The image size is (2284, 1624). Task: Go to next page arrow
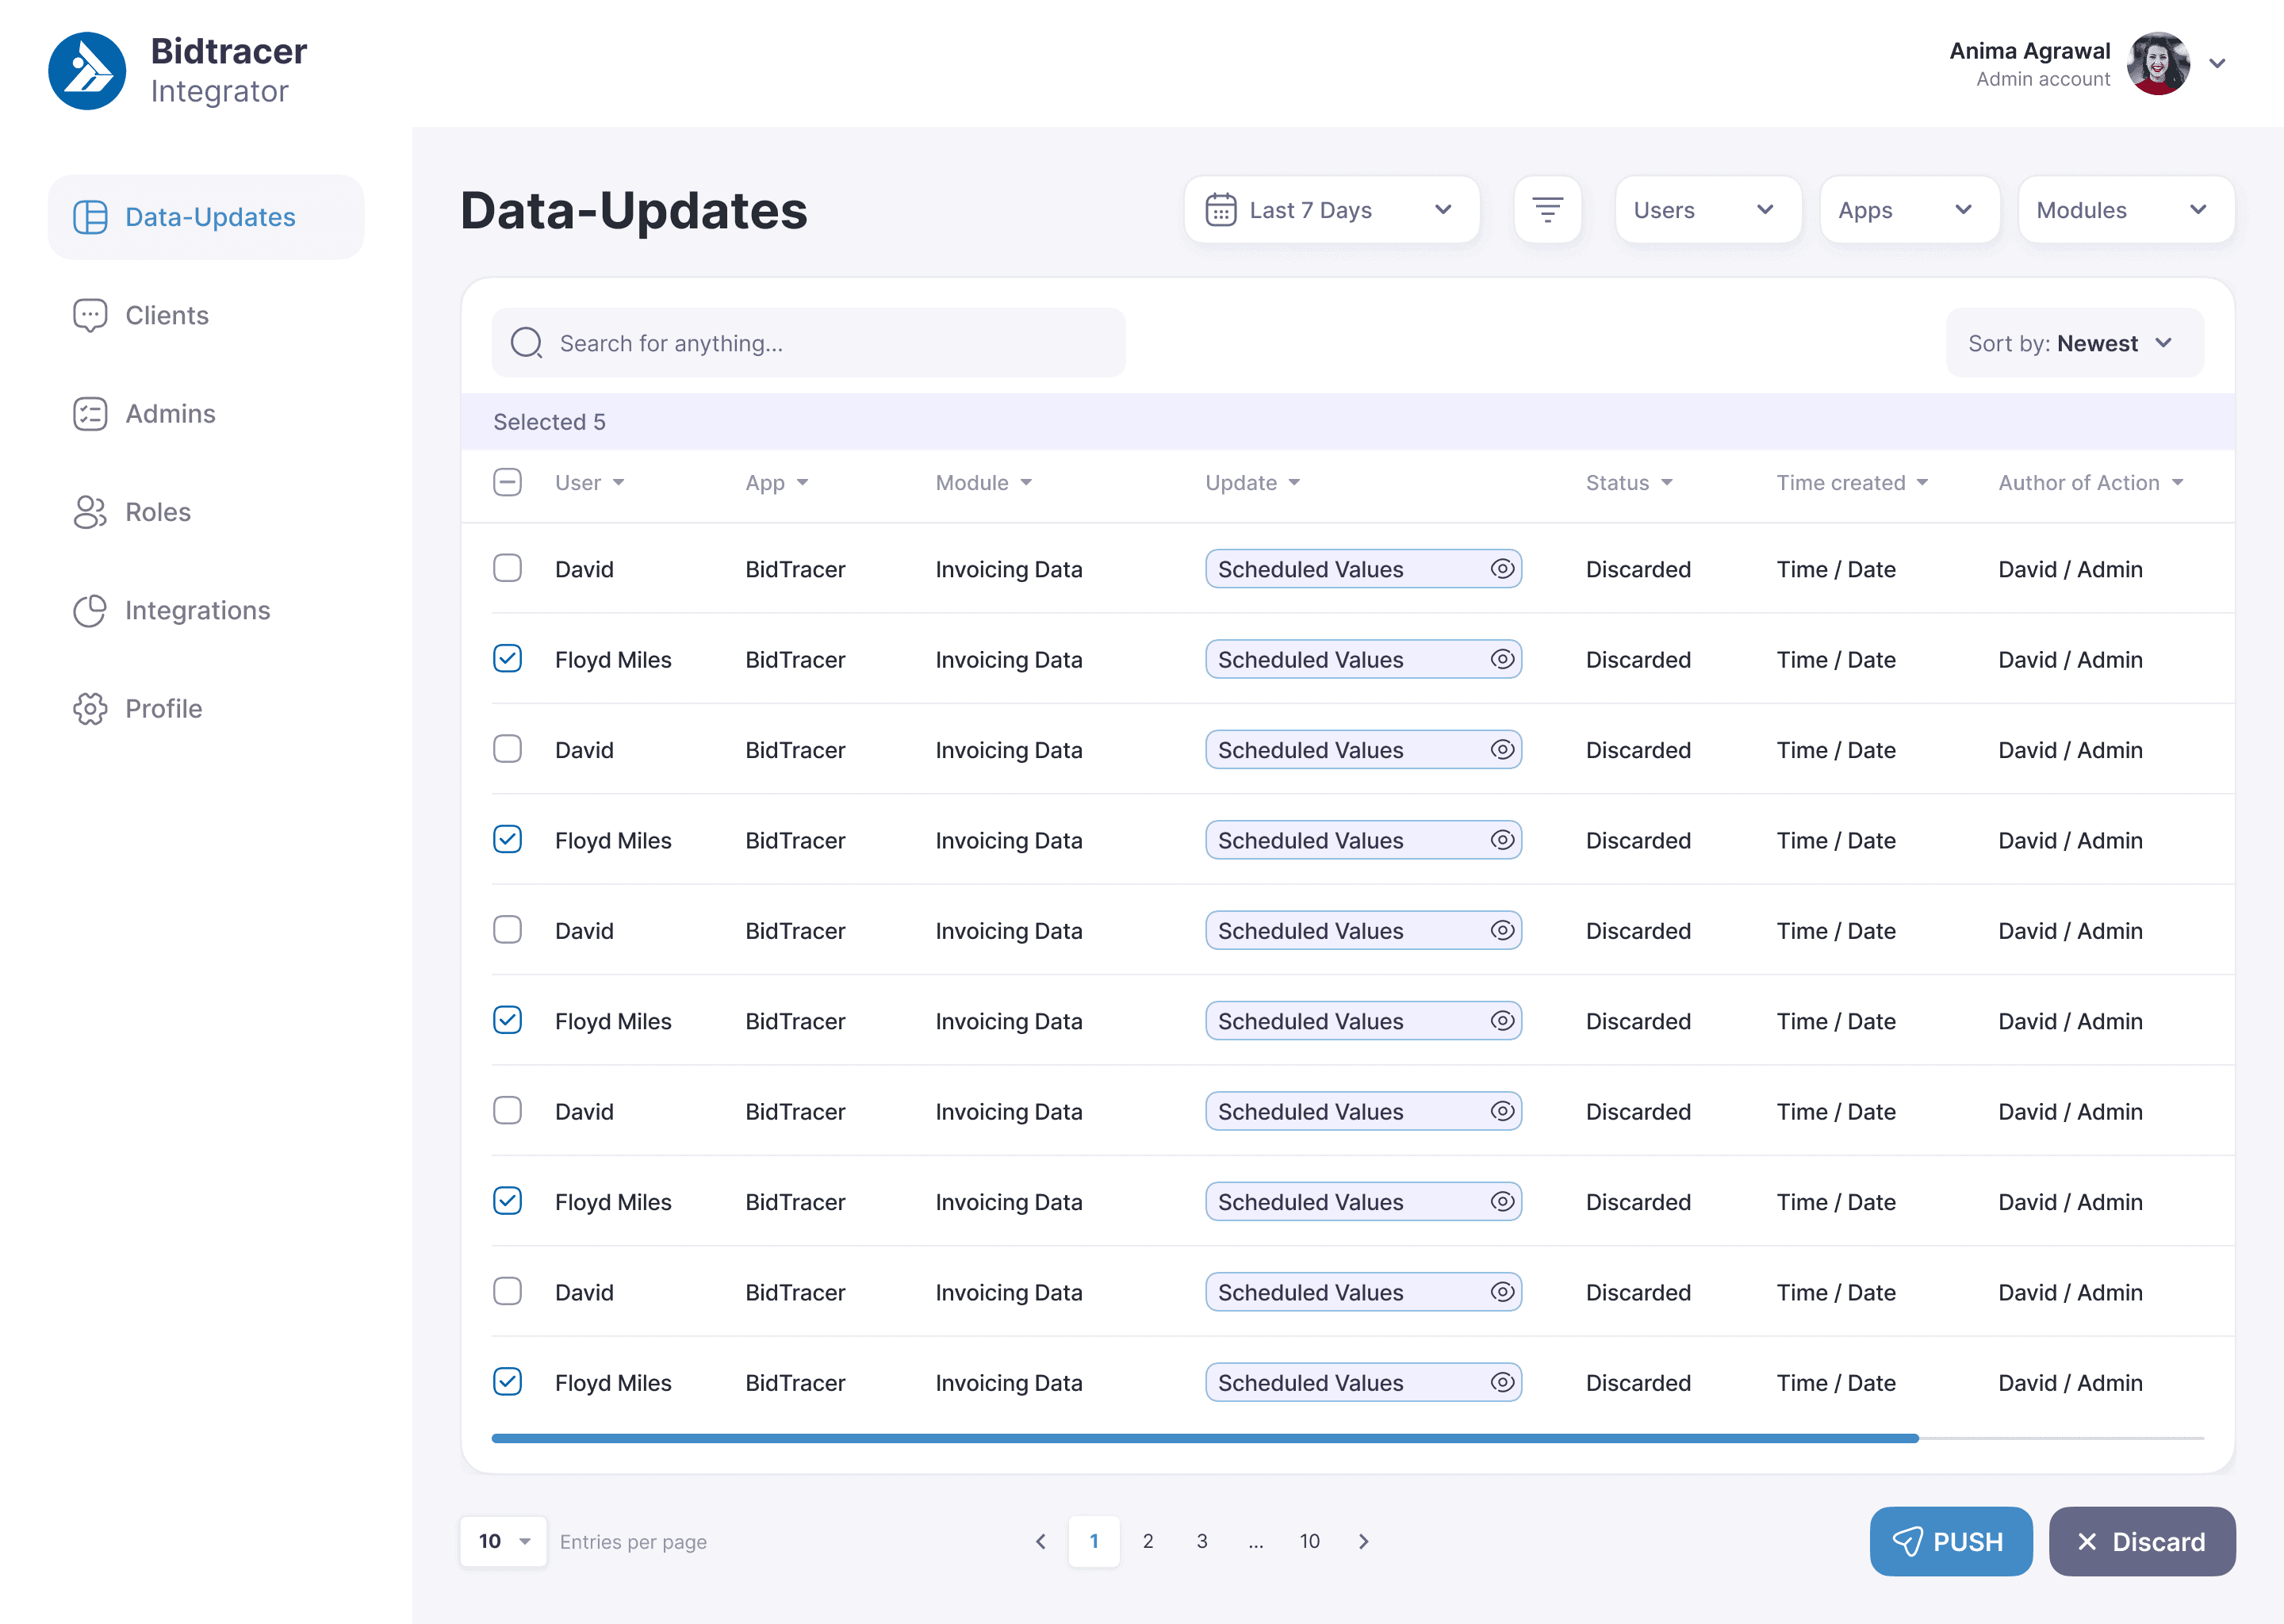(x=1364, y=1541)
